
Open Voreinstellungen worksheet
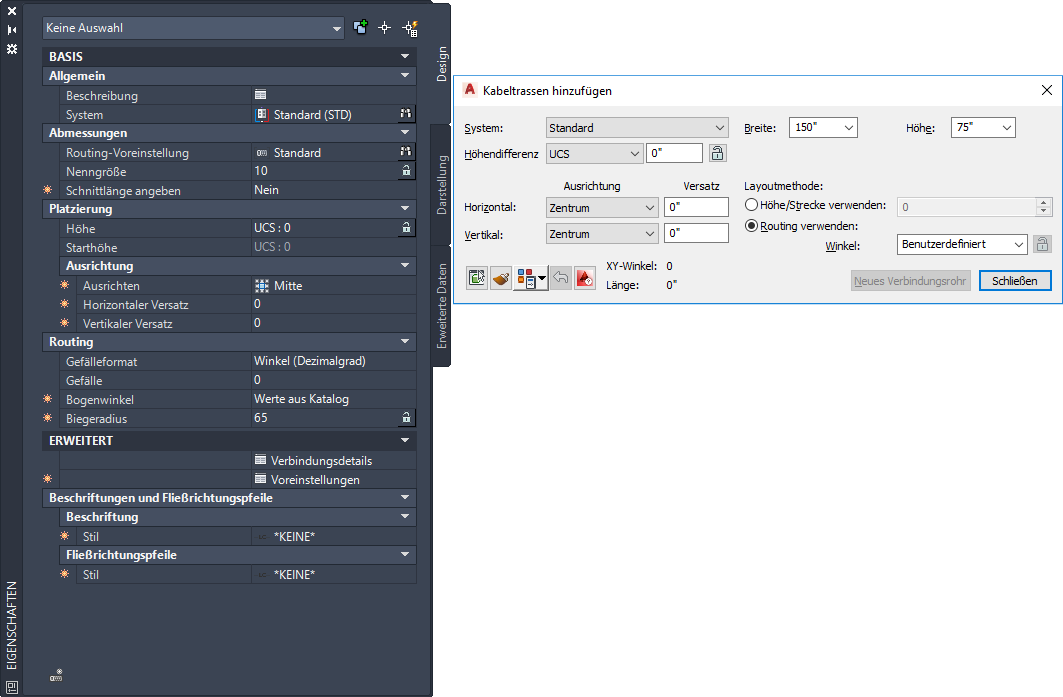click(x=307, y=479)
